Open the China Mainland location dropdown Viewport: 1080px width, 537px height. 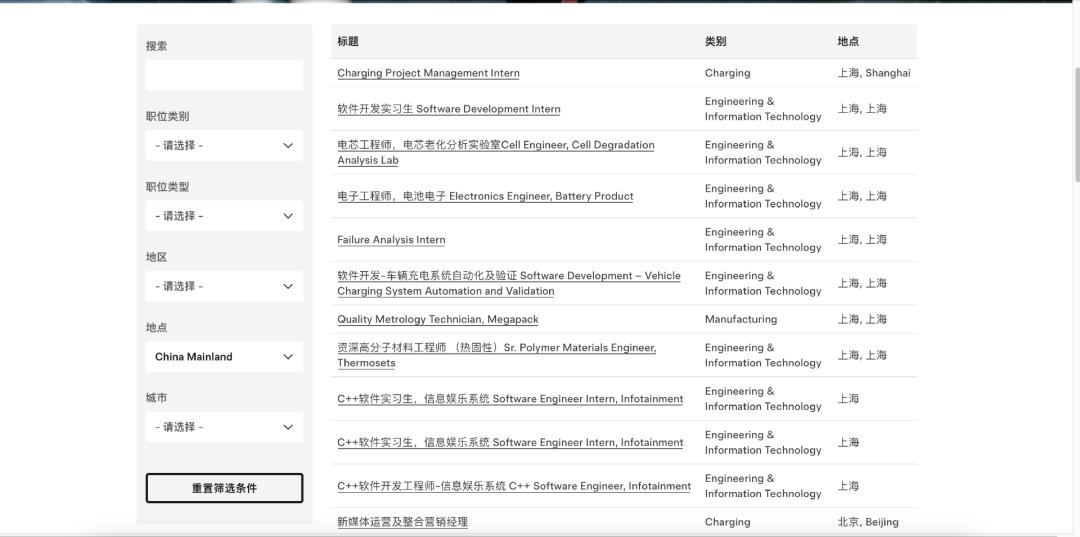[x=224, y=357]
